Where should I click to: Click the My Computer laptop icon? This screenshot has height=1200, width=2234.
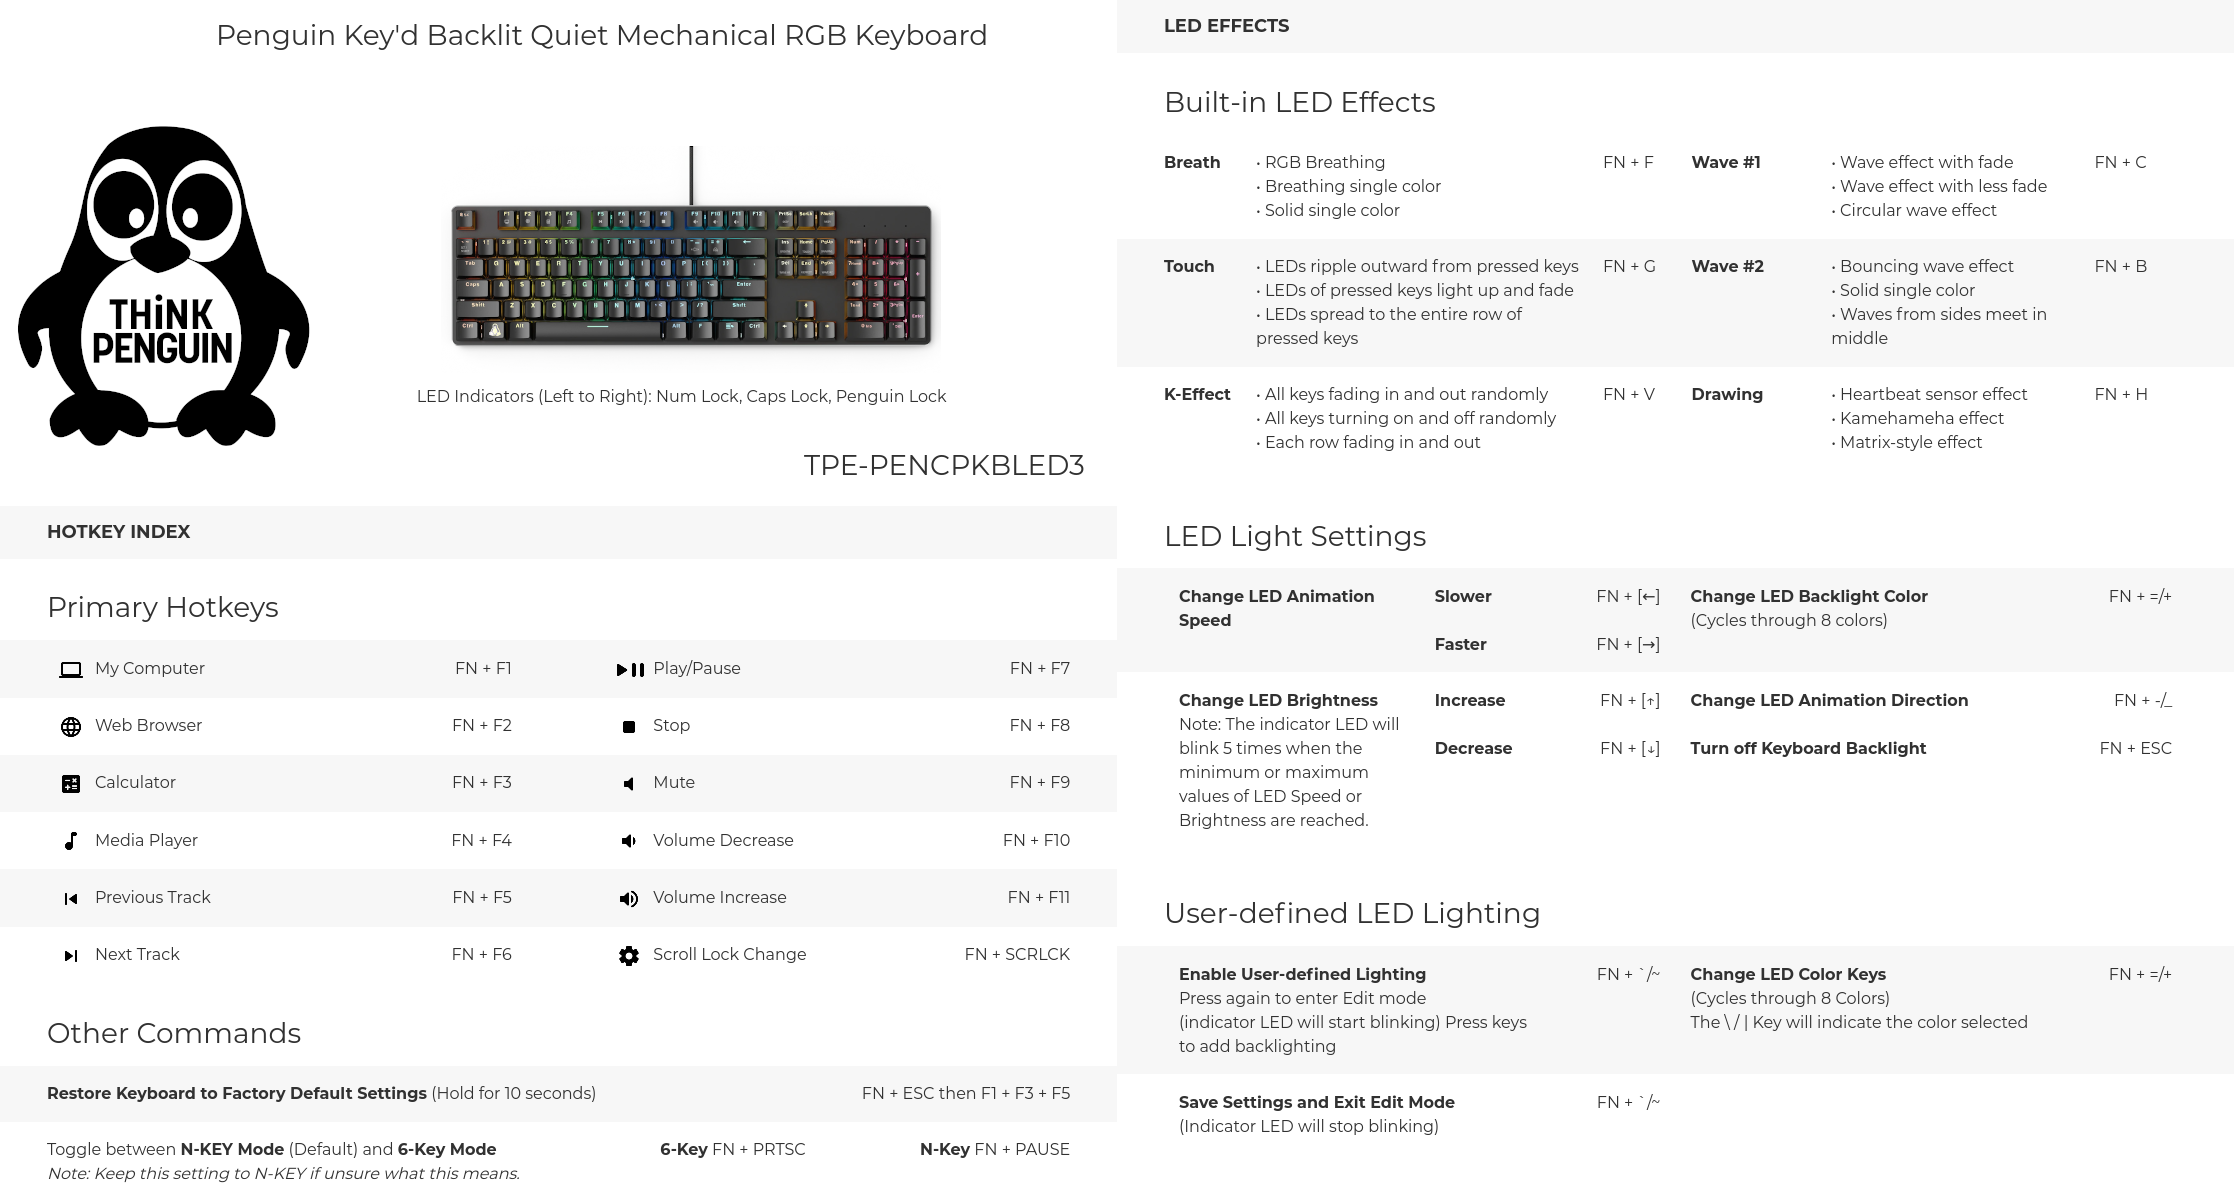[x=71, y=670]
